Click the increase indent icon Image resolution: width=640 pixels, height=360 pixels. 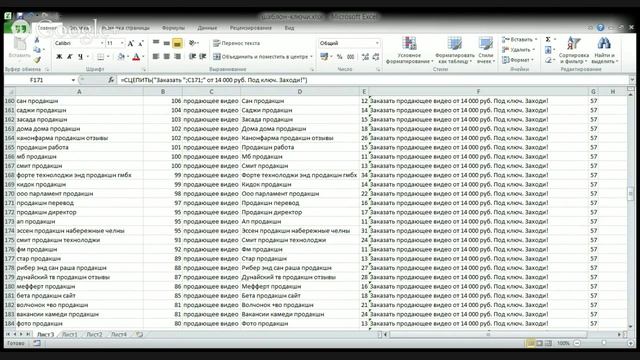click(202, 56)
